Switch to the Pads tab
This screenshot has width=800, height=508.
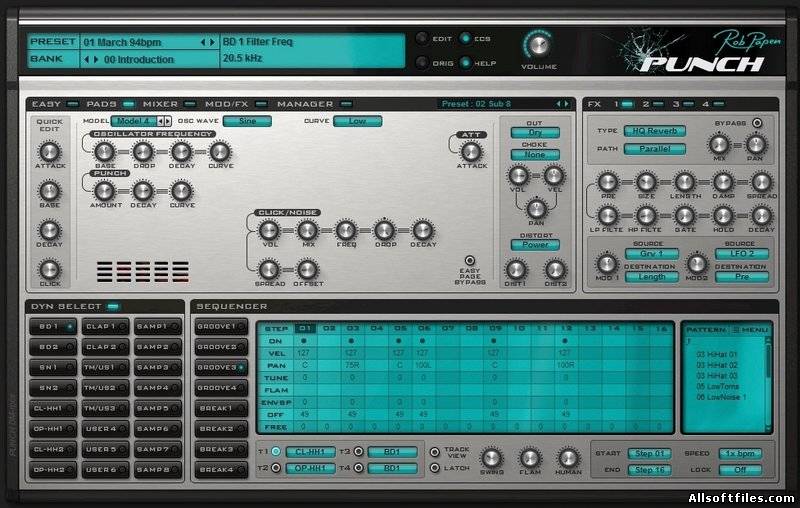point(110,104)
